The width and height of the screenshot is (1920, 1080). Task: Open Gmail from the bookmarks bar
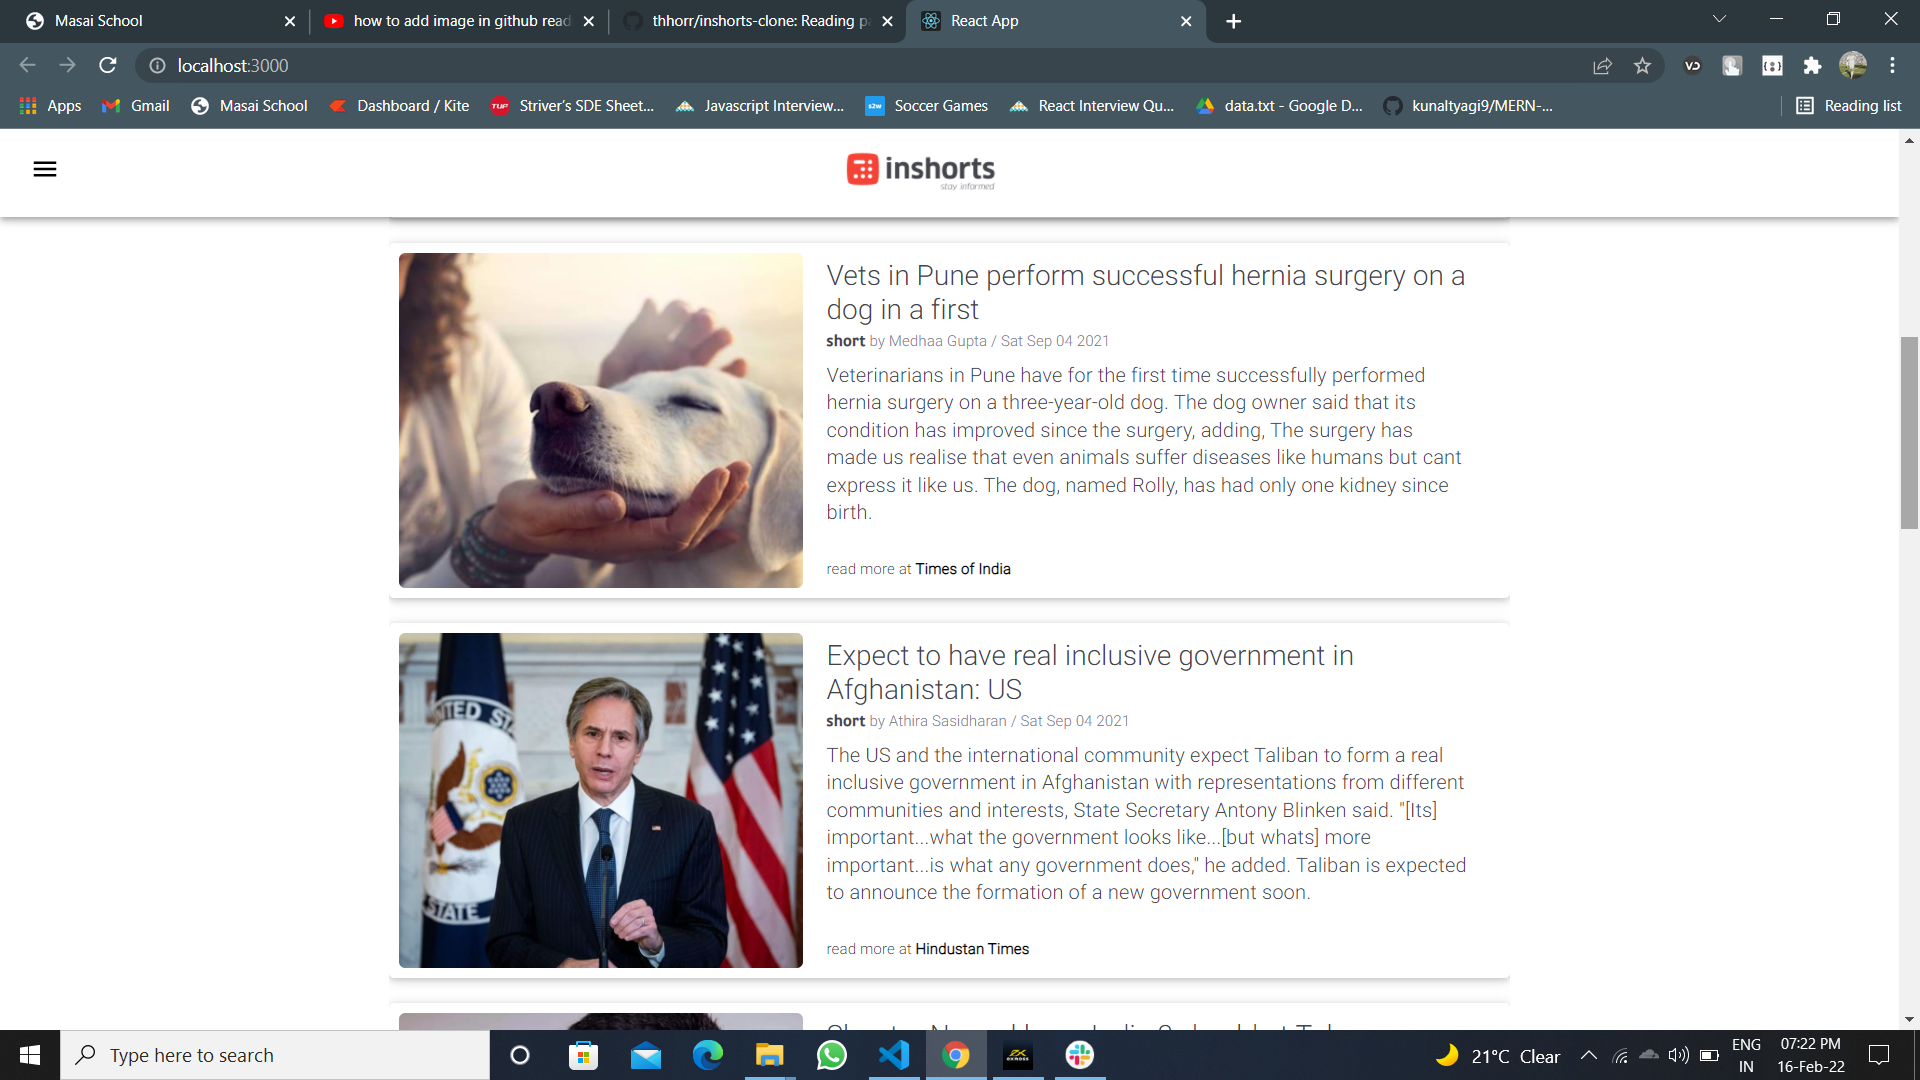134,105
